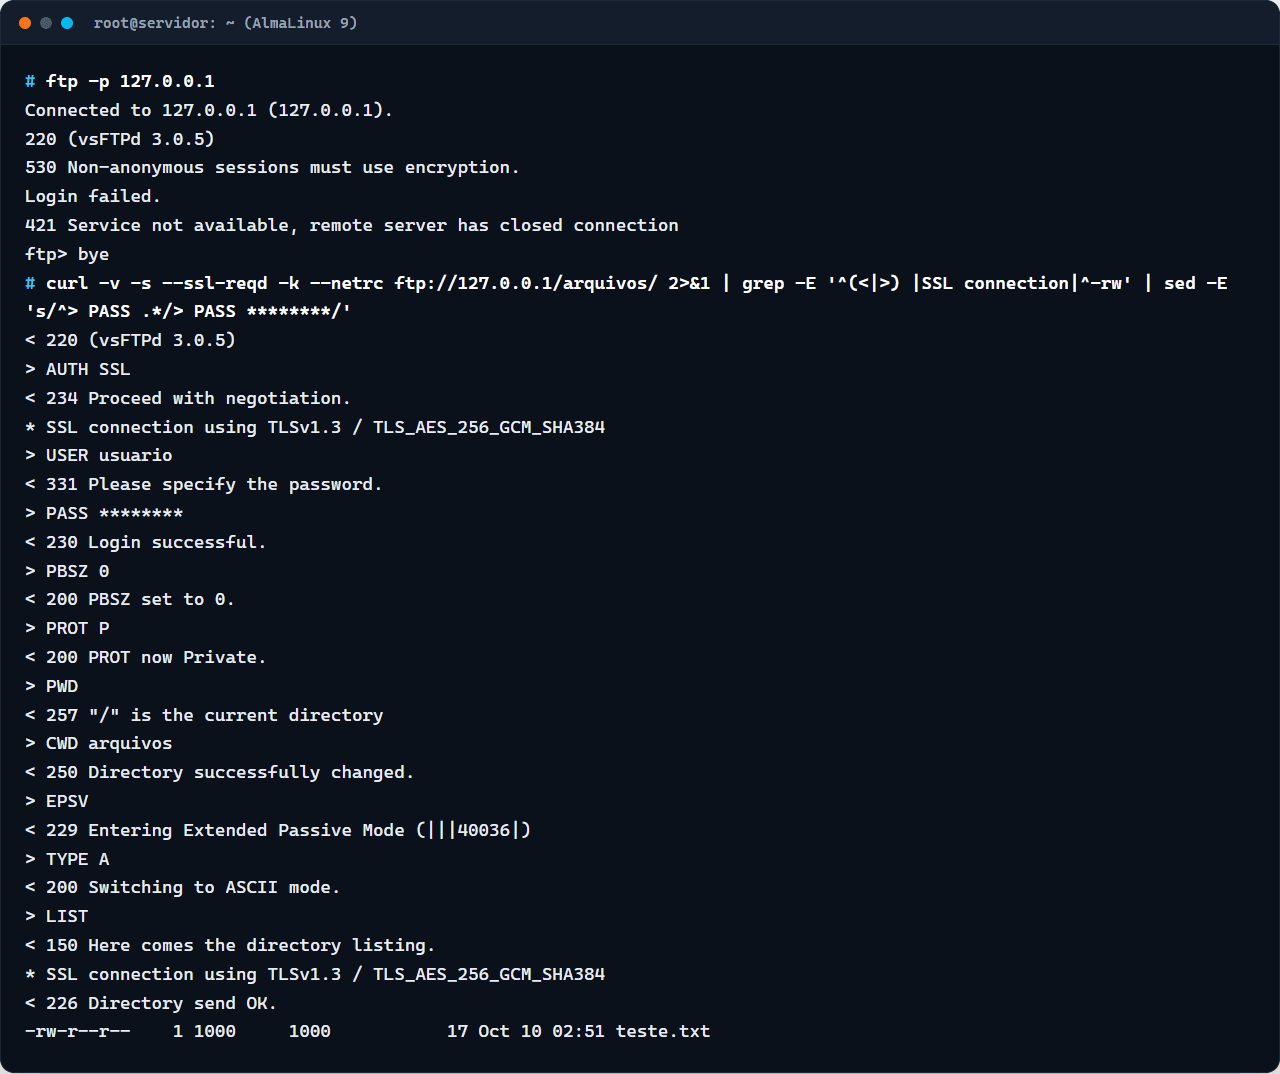Click the gray minimize dot in title bar
1280x1074 pixels.
coord(46,23)
